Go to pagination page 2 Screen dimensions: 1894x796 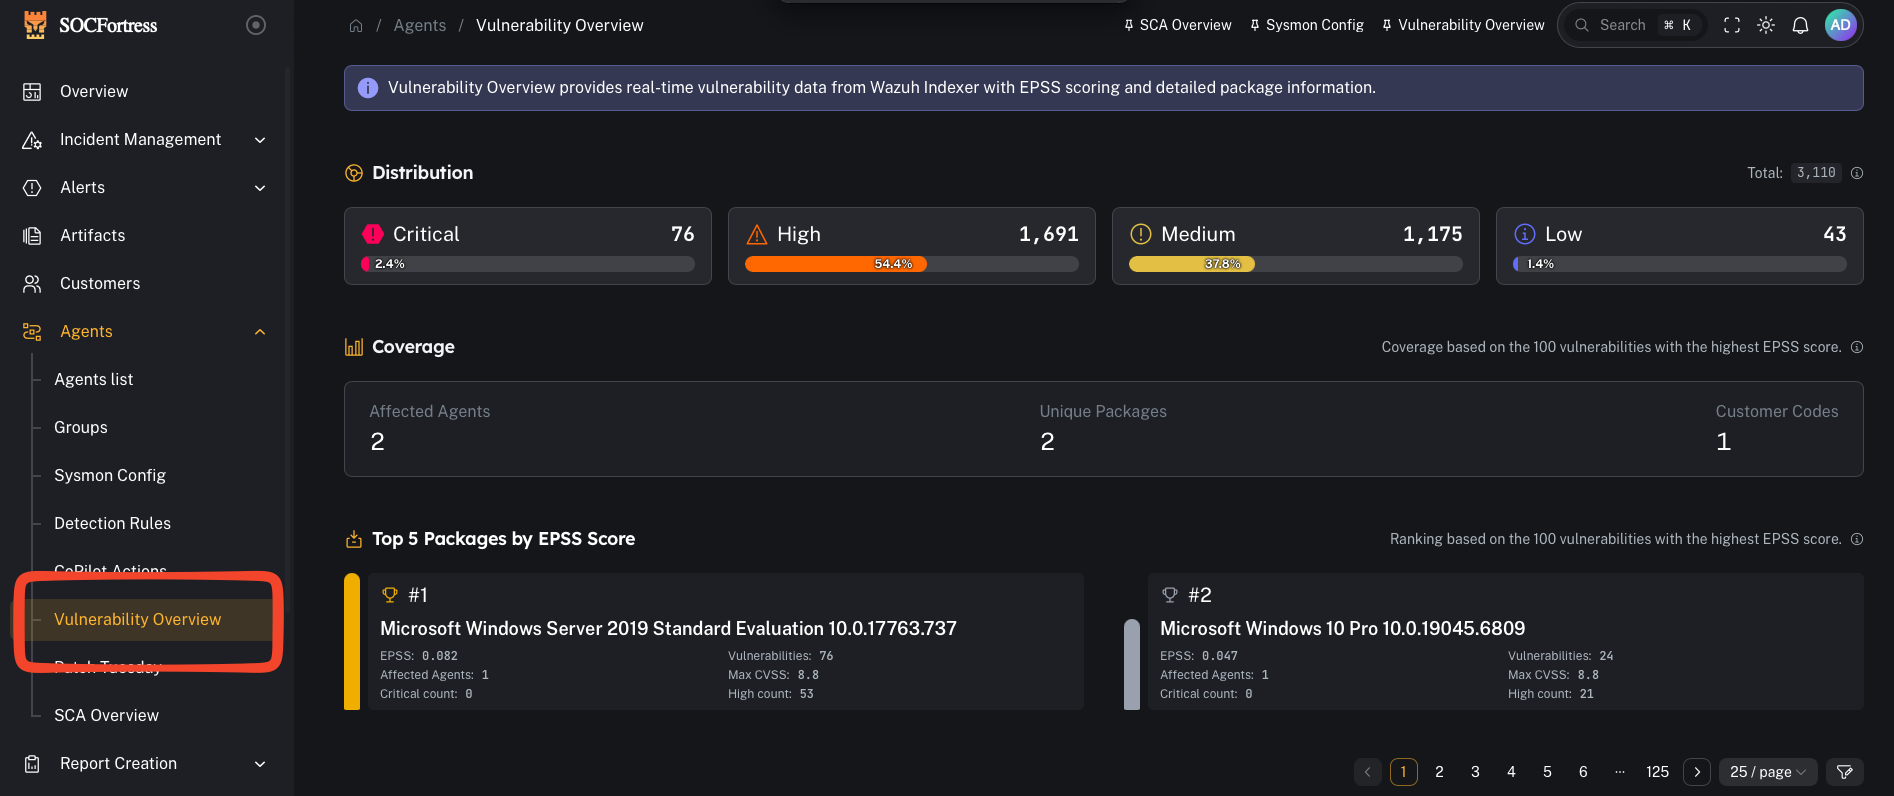click(x=1439, y=772)
